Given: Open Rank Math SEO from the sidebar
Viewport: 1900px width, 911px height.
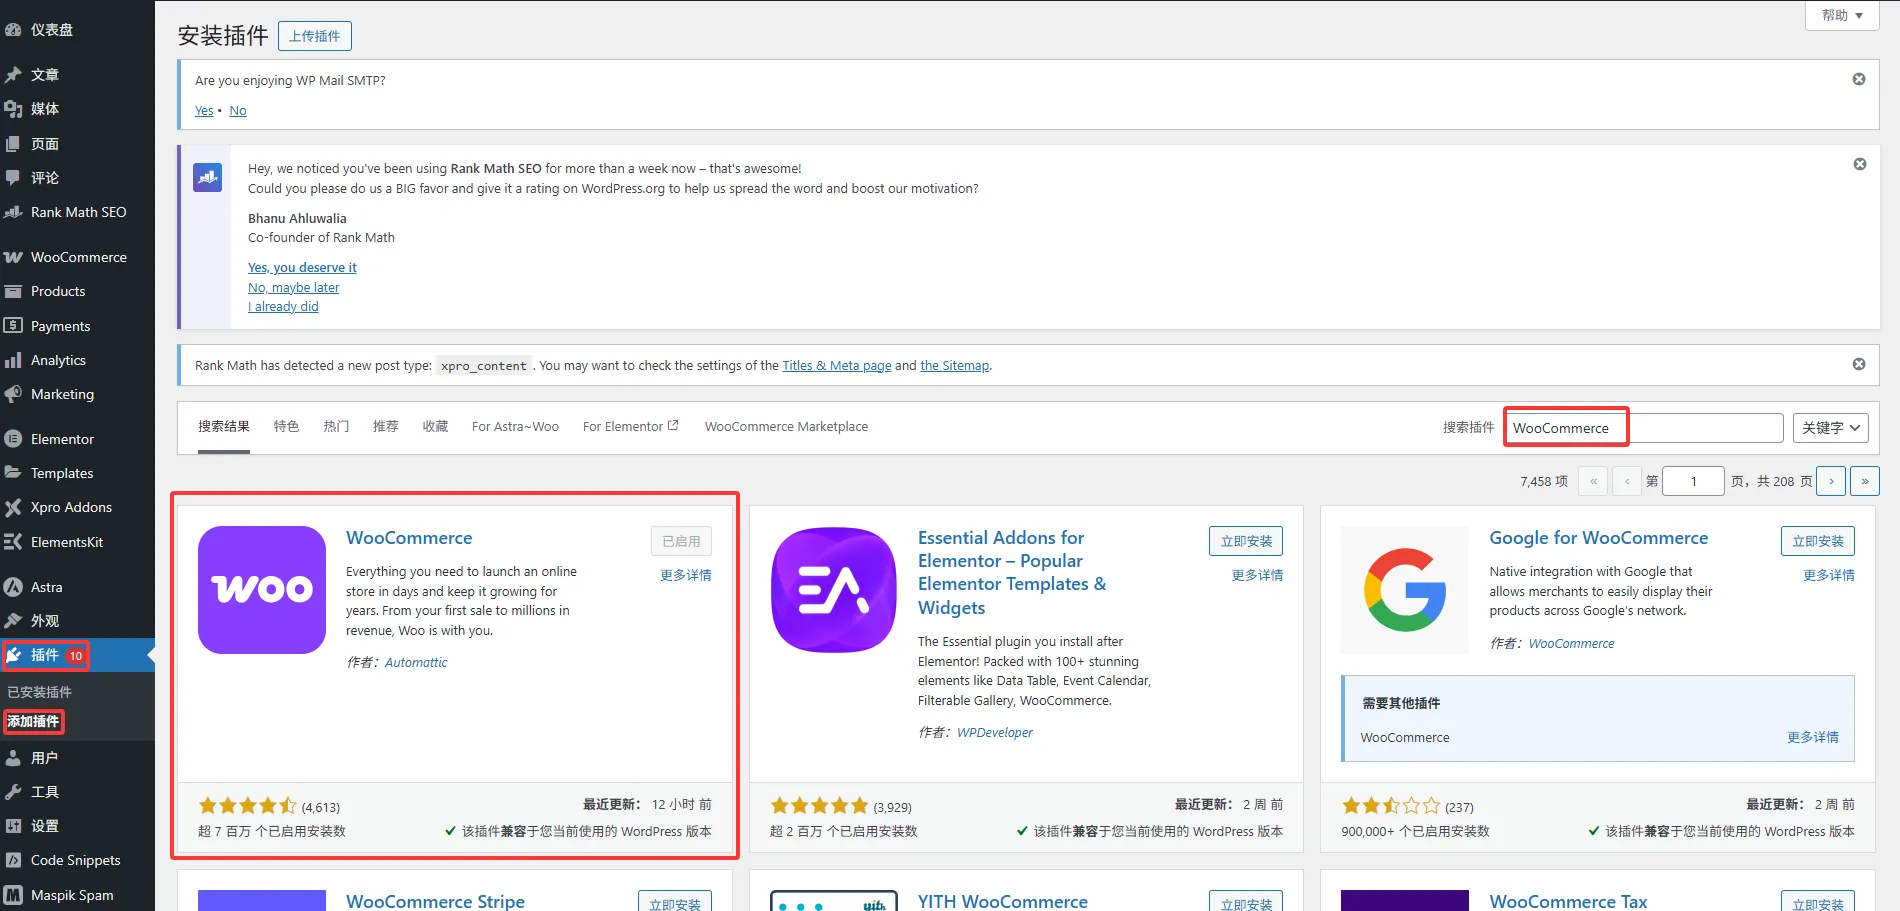Looking at the screenshot, I should coord(77,212).
